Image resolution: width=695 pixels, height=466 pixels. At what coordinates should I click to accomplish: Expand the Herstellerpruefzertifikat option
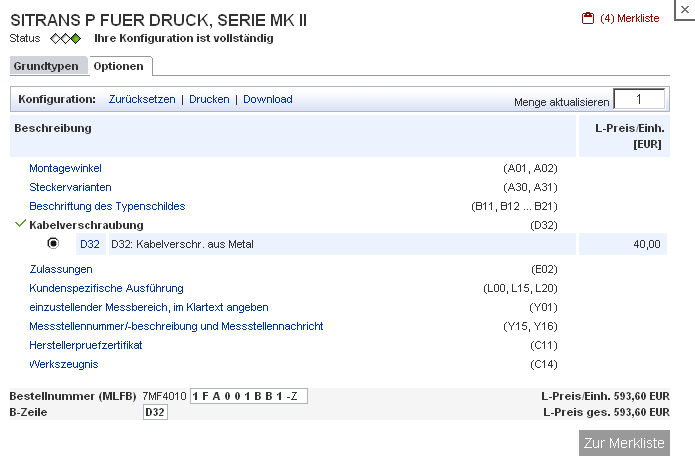tap(86, 345)
